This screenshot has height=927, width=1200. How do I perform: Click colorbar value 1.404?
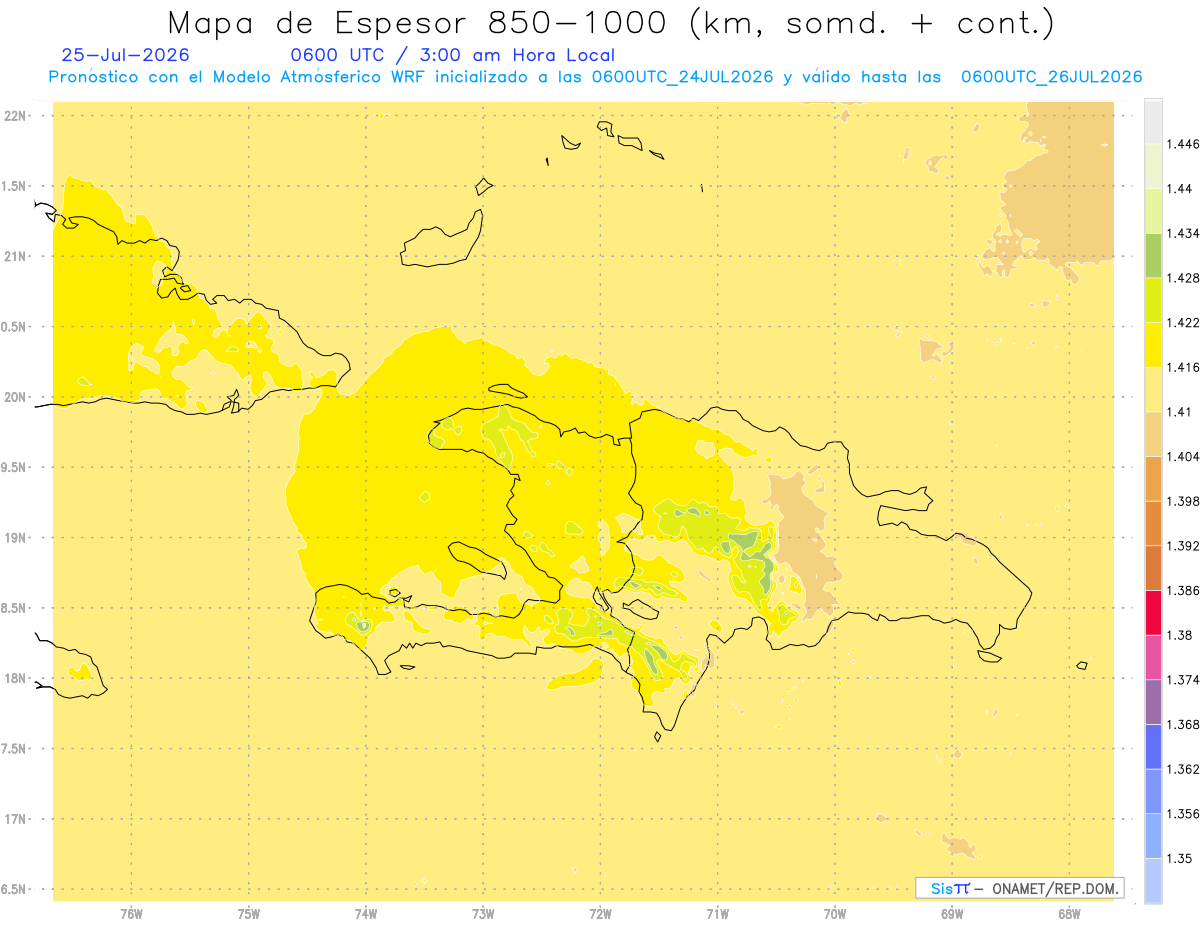coord(1183,456)
